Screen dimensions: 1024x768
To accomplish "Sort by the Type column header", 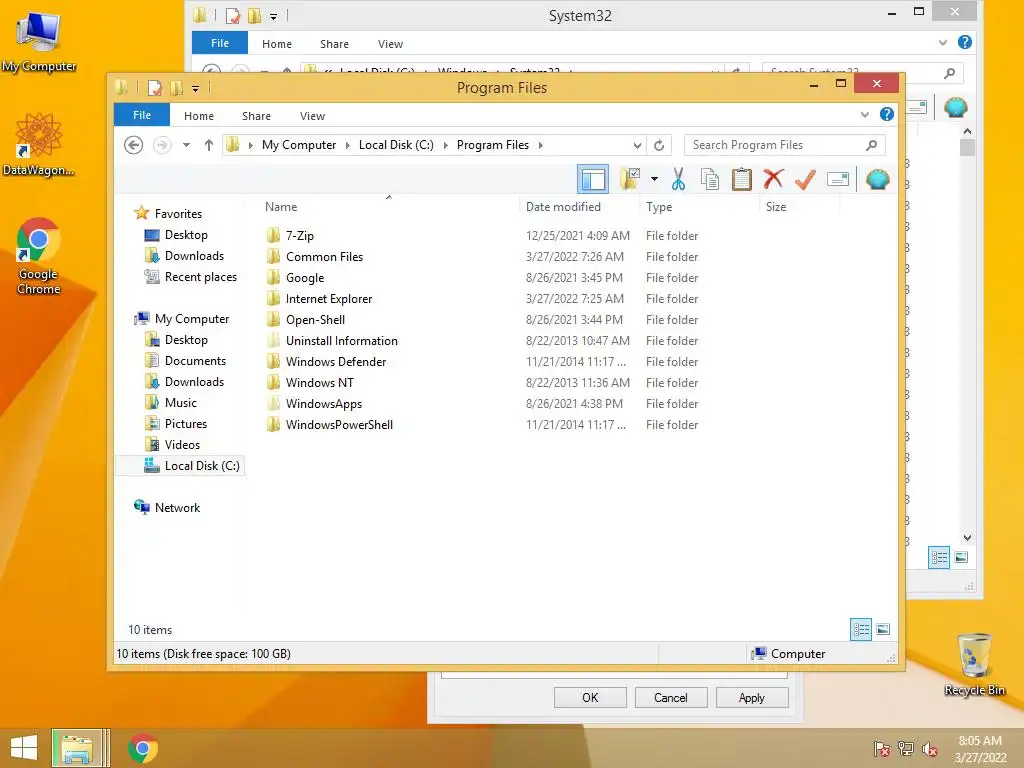I will 700,206.
